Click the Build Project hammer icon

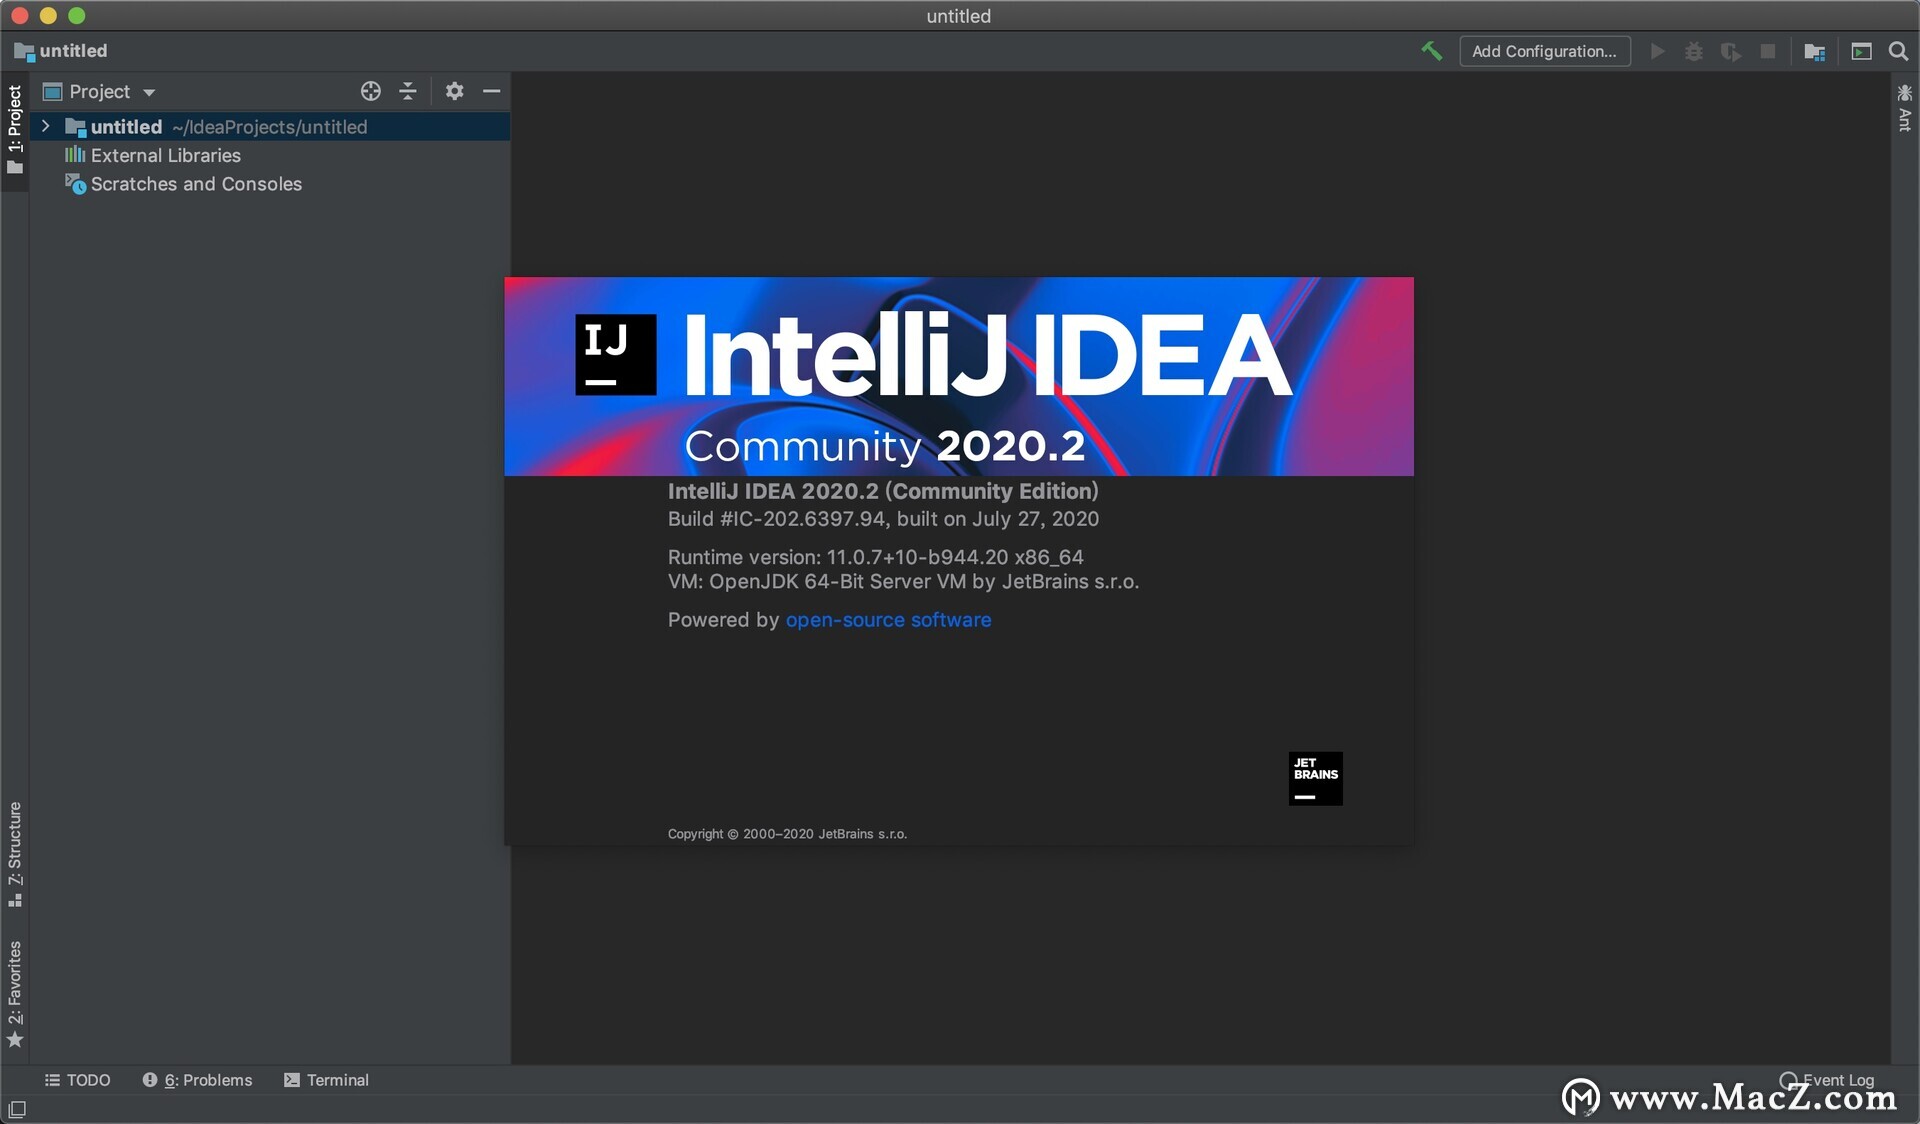[x=1431, y=51]
